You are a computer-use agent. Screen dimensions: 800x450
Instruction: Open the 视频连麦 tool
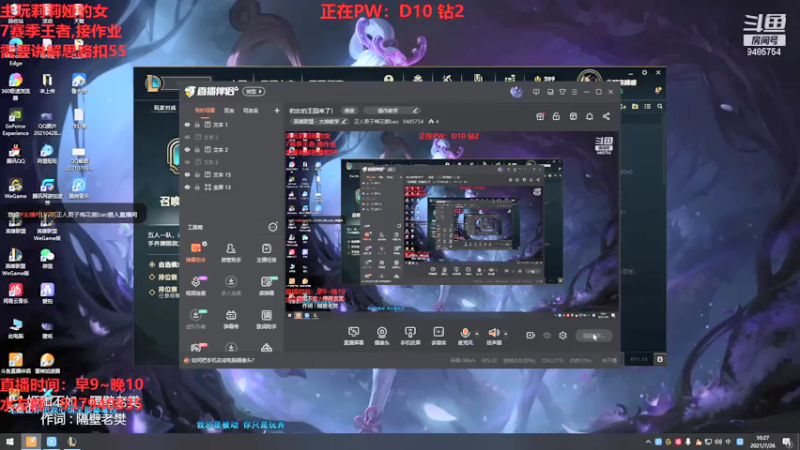coord(195,286)
